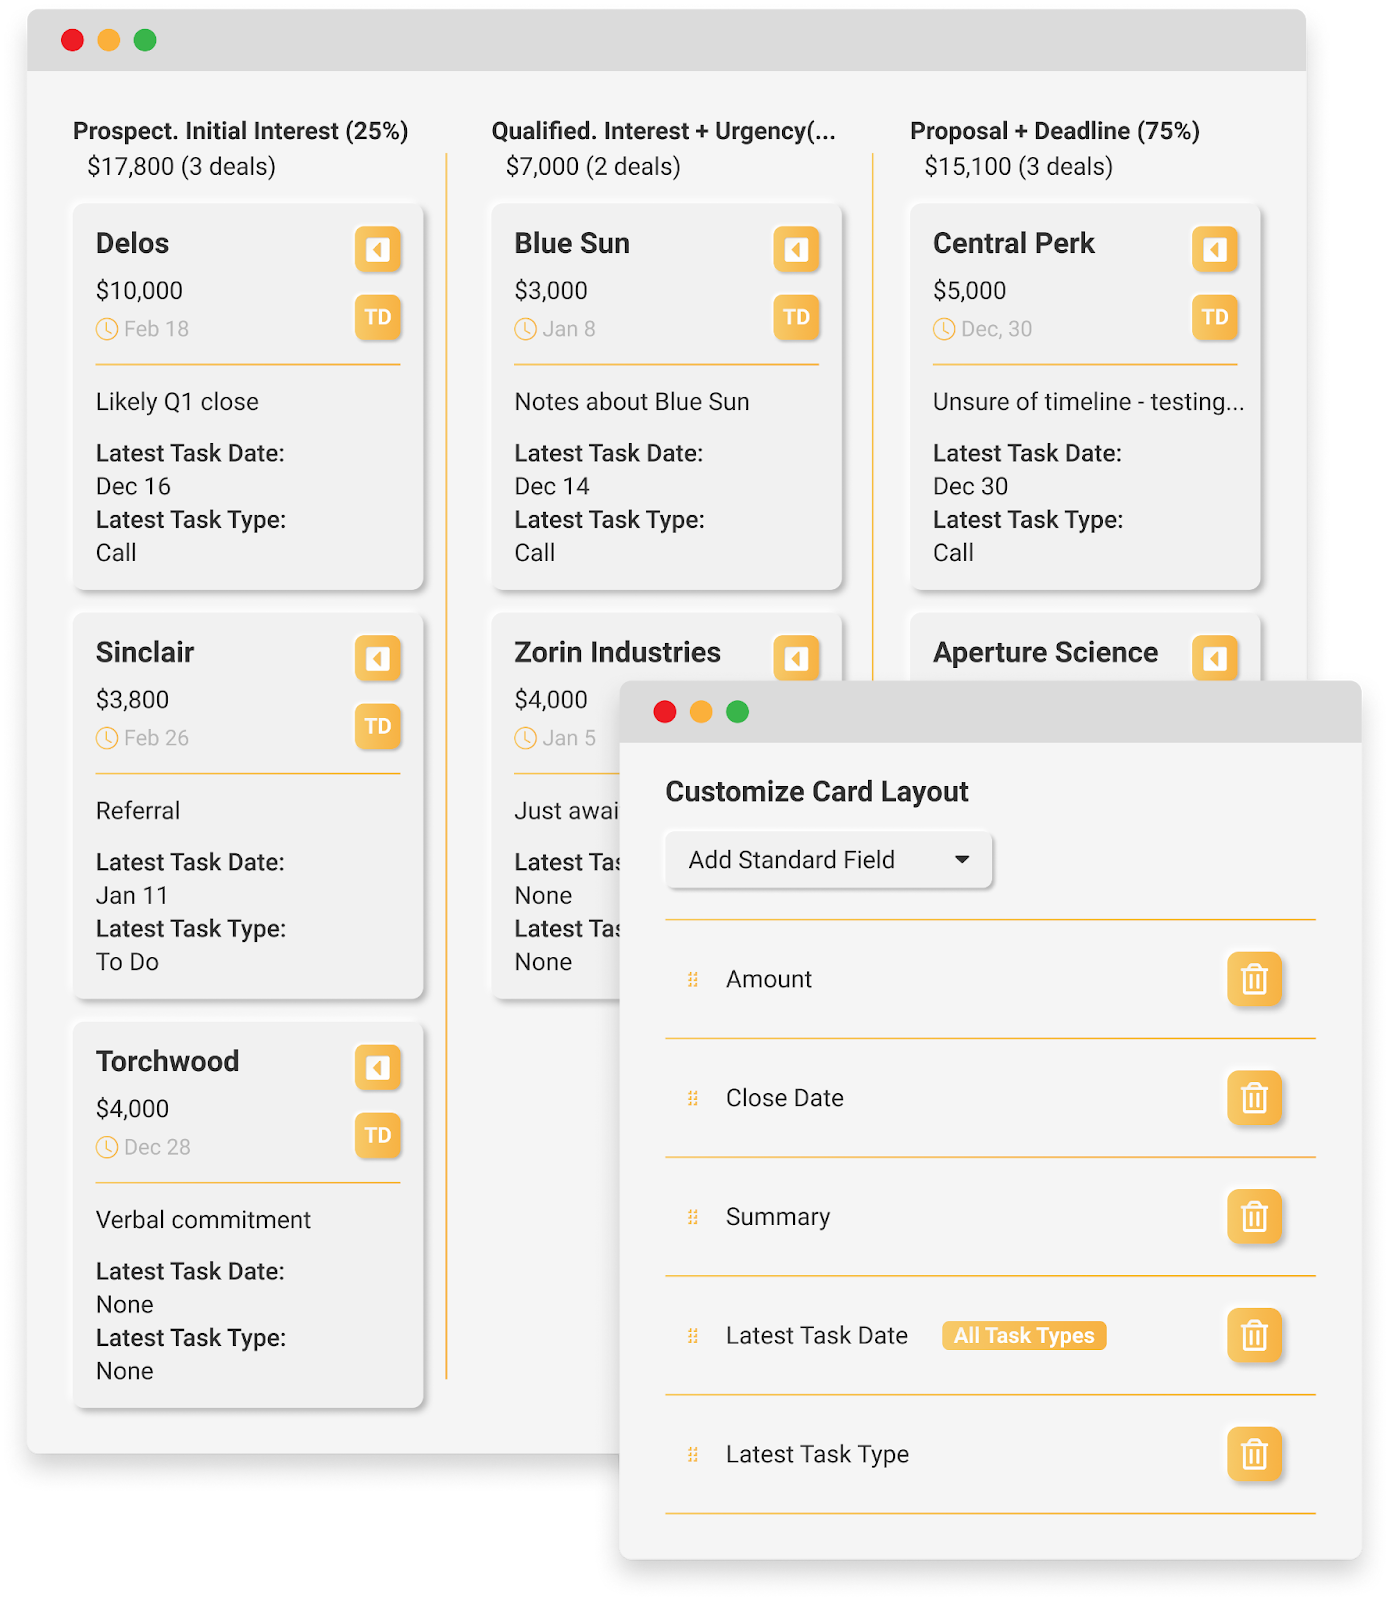Click the Customize Card Layout heading
Image resolution: width=1389 pixels, height=1600 pixels.
pyautogui.click(x=817, y=792)
